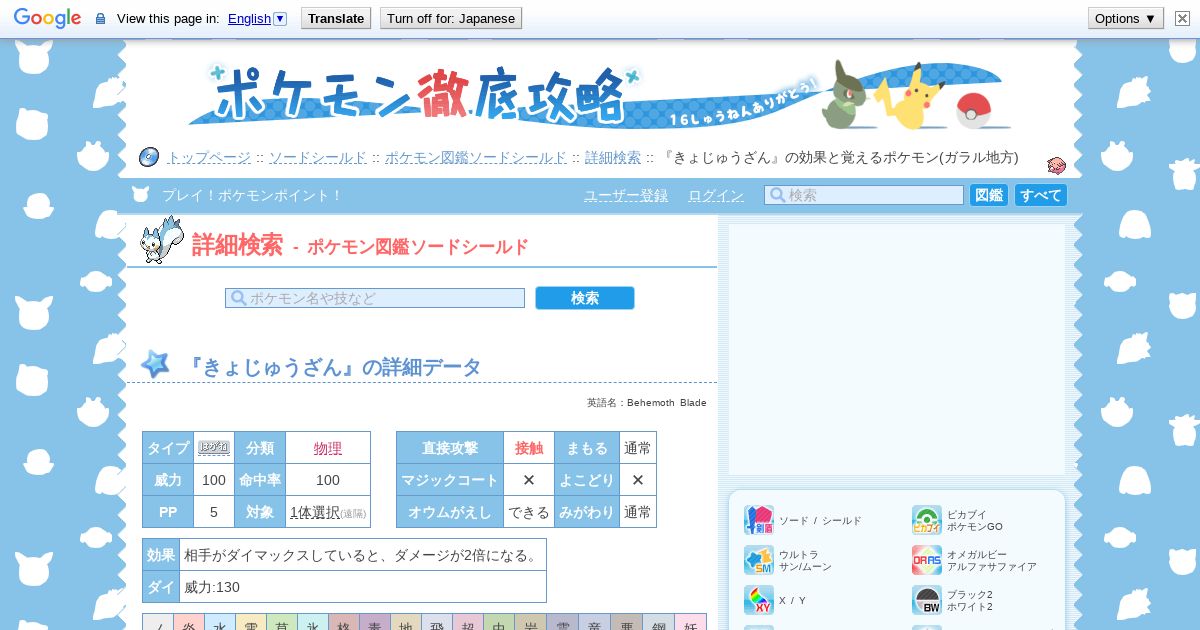Click the secure padlock icon
Screen dimensions: 1200x630
click(100, 19)
